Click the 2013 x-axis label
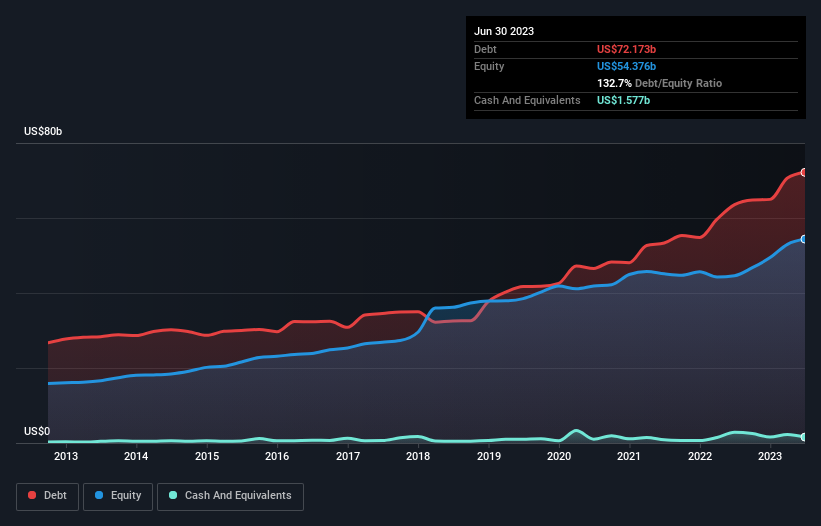Viewport: 821px width, 526px height. click(66, 456)
